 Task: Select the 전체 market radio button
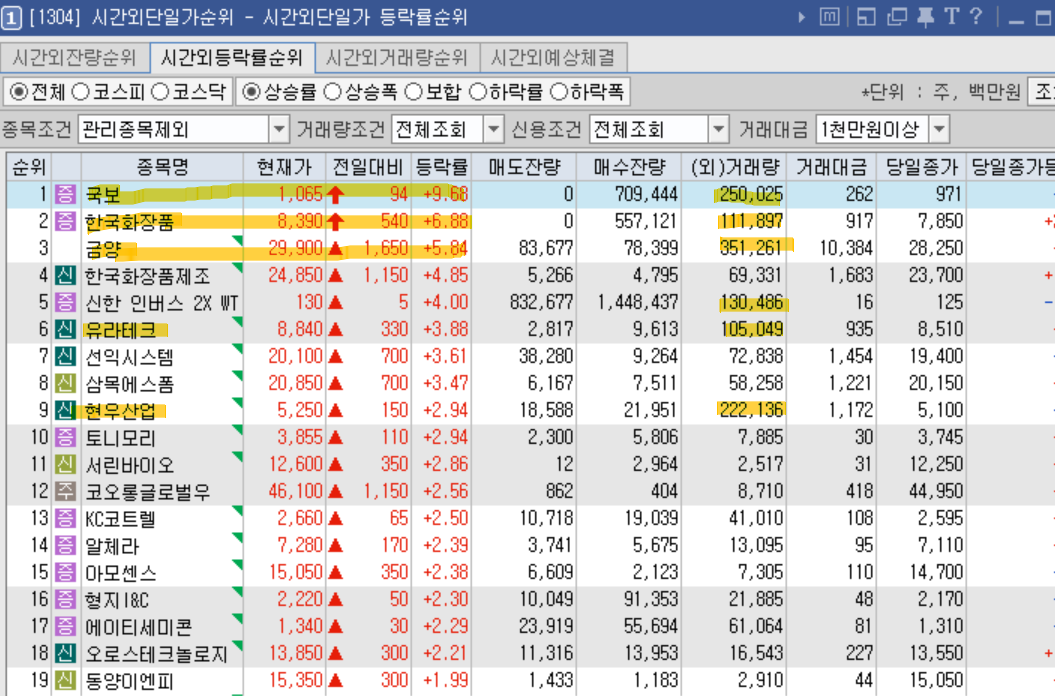click(x=19, y=92)
